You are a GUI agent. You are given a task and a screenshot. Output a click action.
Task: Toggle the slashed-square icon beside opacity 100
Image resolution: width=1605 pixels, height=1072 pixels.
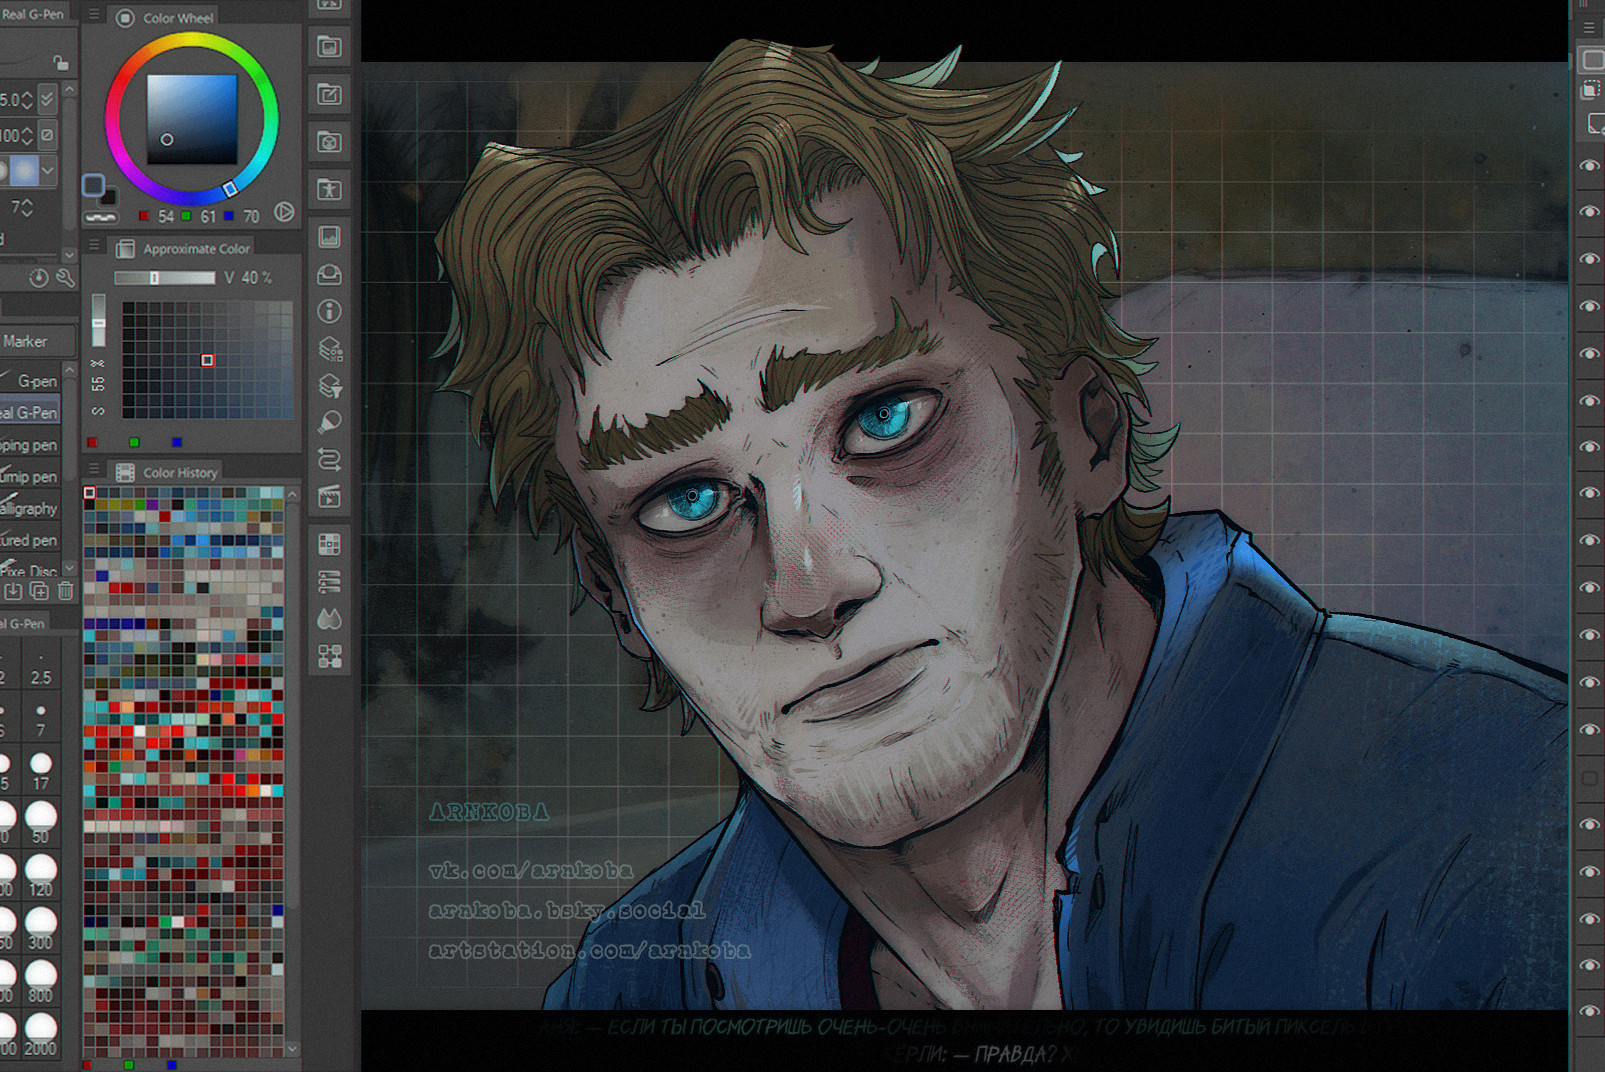(x=47, y=134)
